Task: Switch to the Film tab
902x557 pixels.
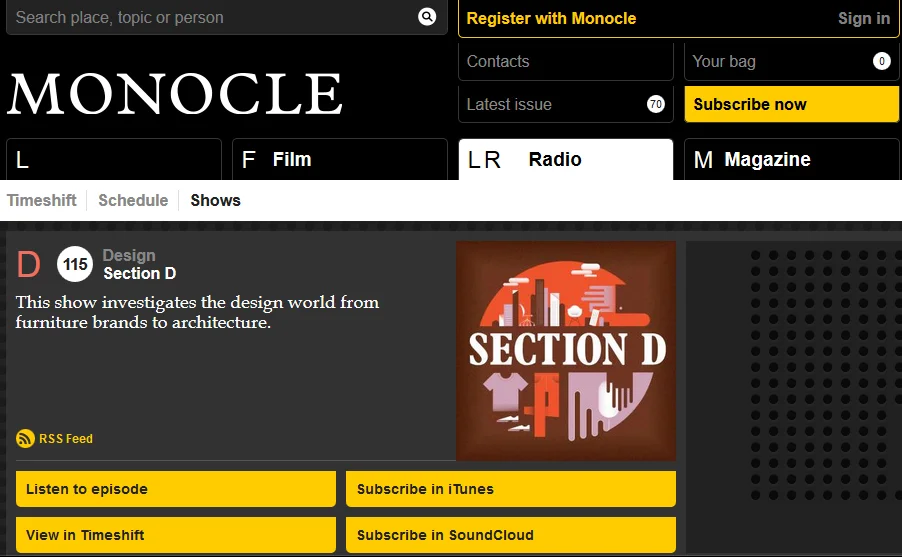Action: point(339,159)
